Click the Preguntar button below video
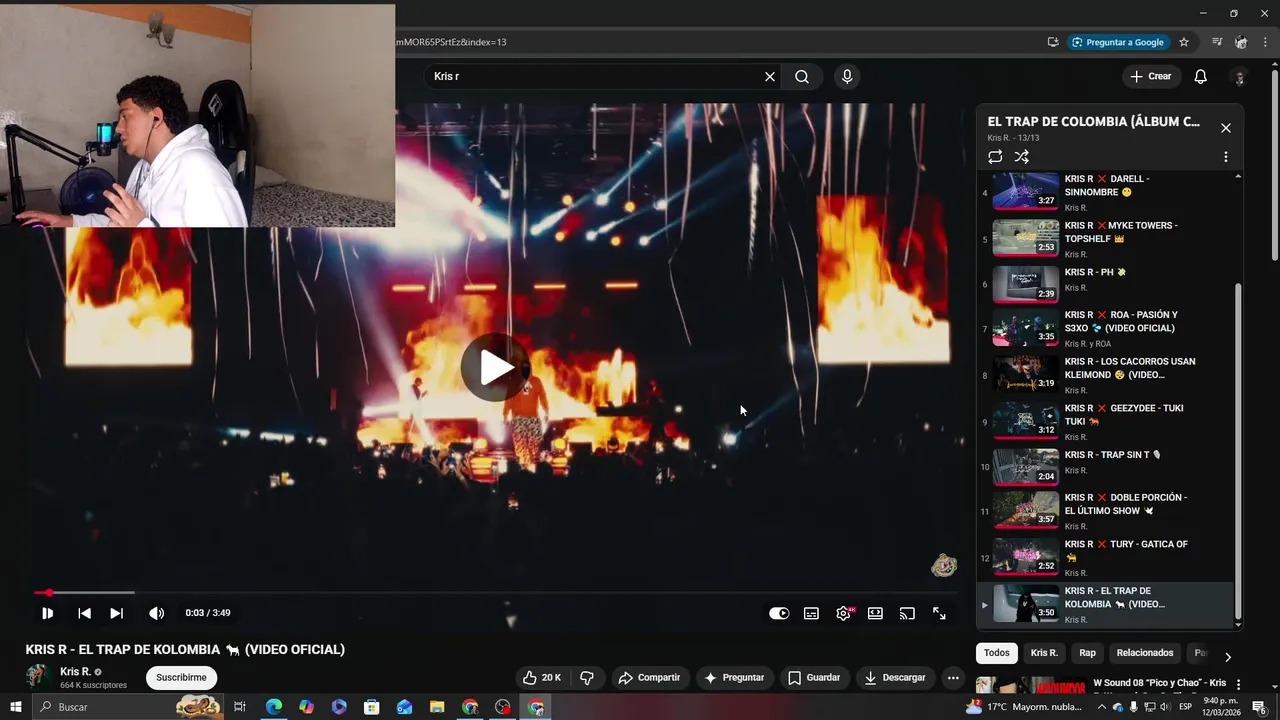Screen dimensions: 1280x720 [734, 678]
